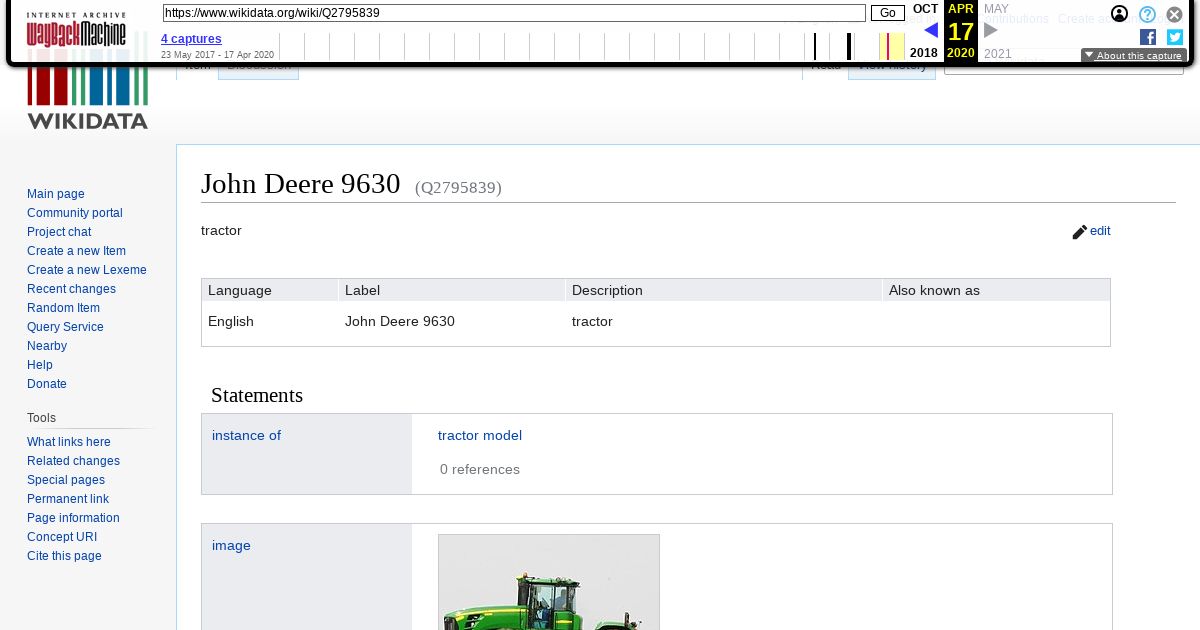Screen dimensions: 1200x630
Task: Open Query Service link
Action: 65,327
